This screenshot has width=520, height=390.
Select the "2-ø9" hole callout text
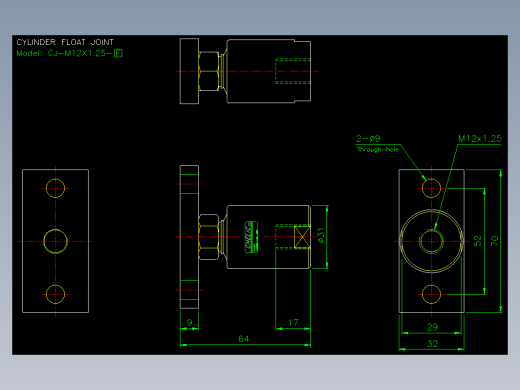(x=368, y=138)
